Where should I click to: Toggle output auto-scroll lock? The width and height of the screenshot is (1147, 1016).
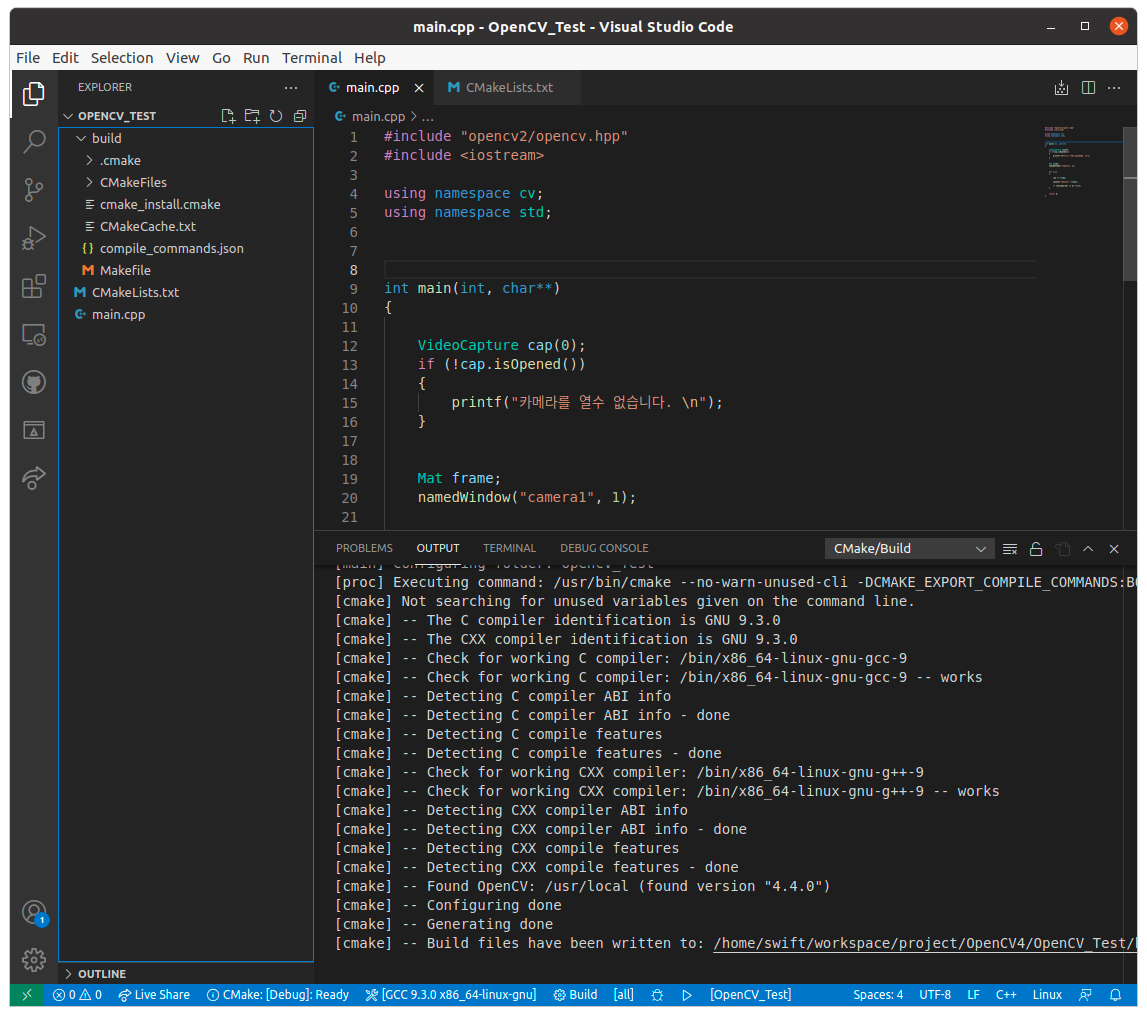(1036, 549)
